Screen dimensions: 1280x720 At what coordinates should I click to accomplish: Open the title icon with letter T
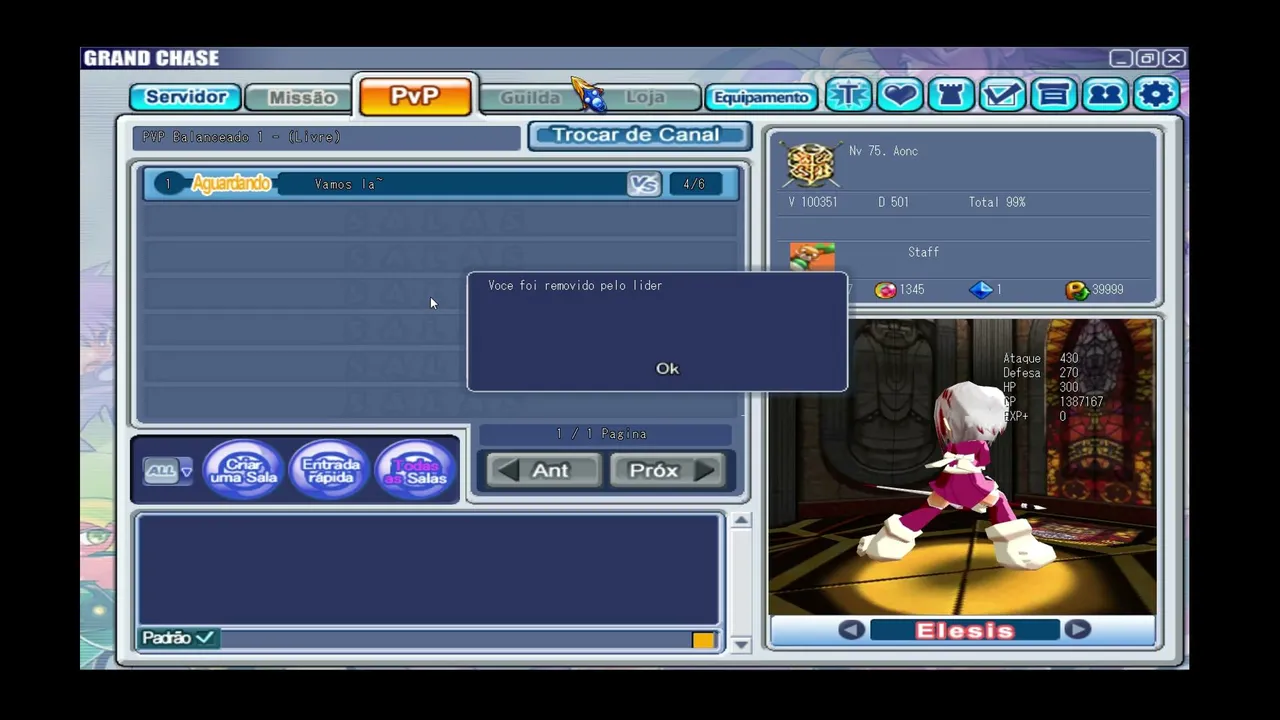[x=848, y=96]
